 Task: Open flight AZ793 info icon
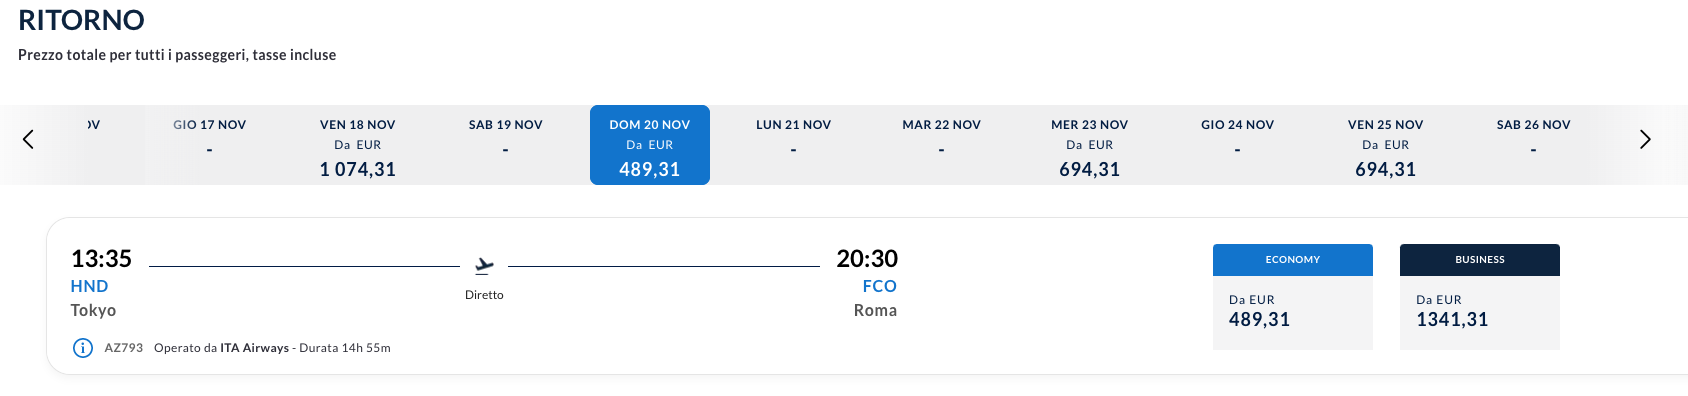pos(82,348)
